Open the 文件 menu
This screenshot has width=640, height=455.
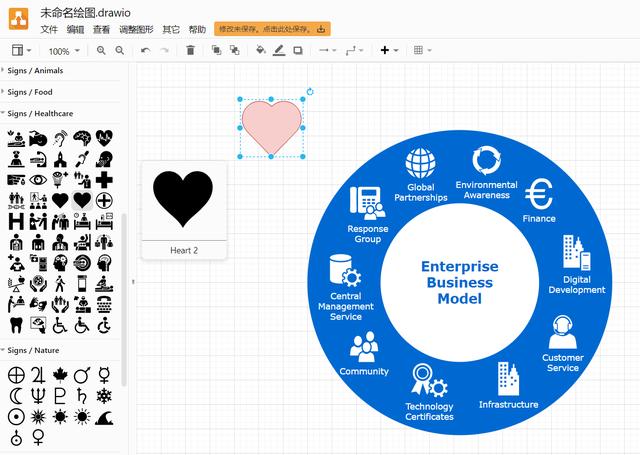point(49,29)
